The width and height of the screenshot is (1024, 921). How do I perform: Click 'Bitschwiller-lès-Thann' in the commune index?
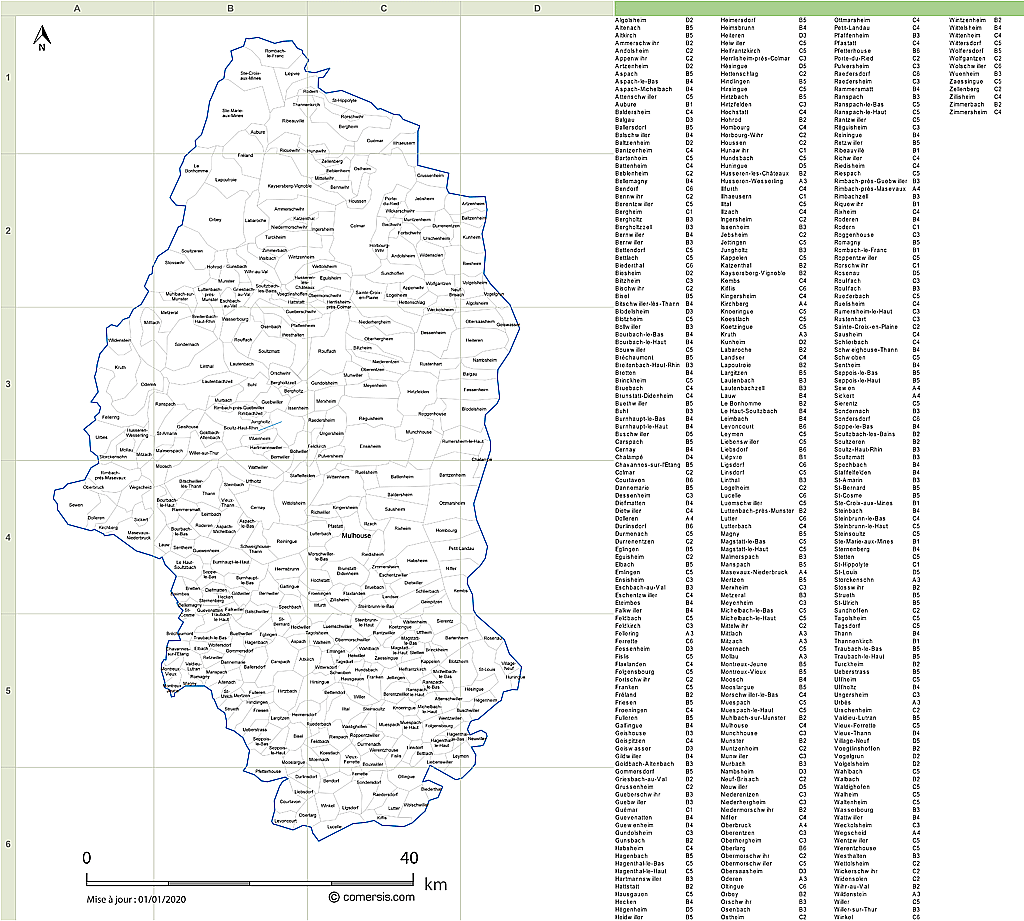[x=647, y=304]
